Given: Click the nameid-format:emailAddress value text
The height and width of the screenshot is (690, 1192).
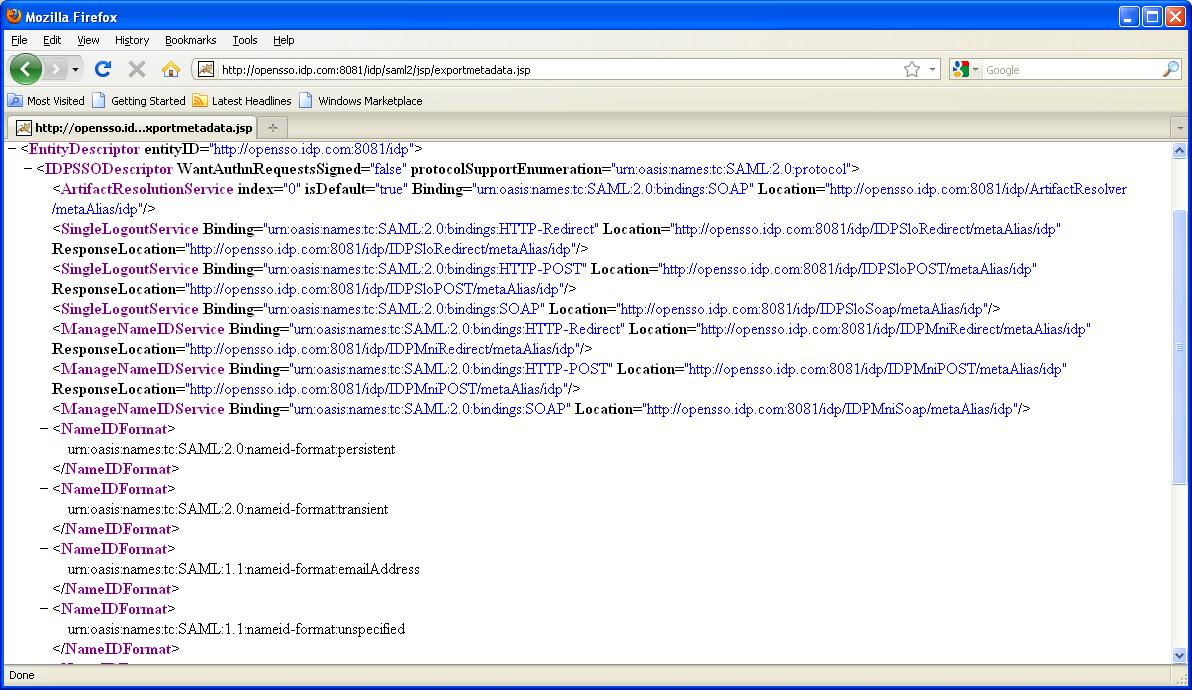Looking at the screenshot, I should tap(243, 569).
